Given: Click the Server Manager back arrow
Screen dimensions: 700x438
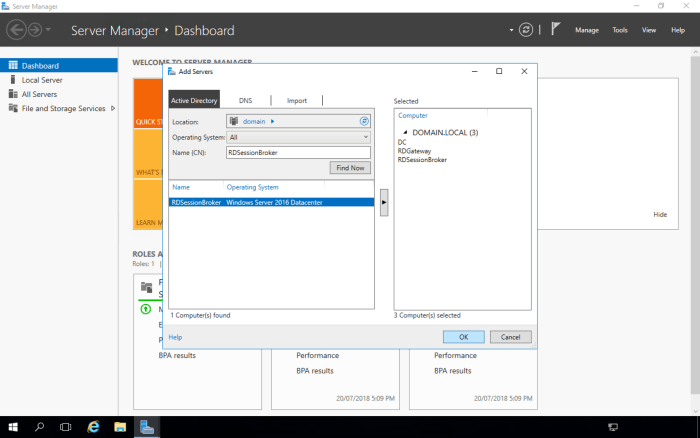Looking at the screenshot, I should (x=17, y=30).
